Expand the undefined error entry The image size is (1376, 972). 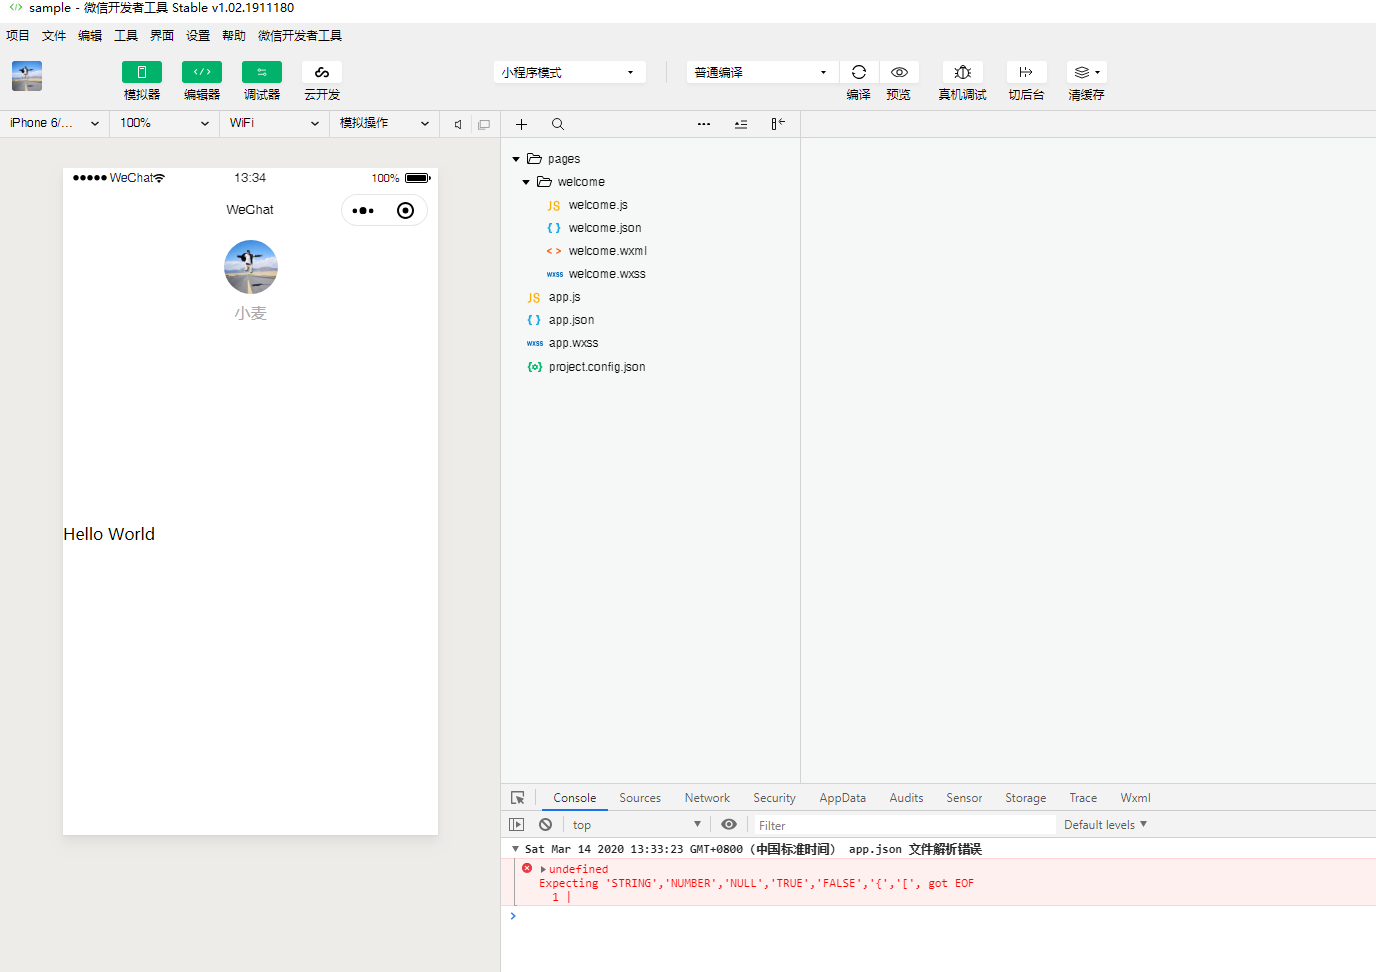pos(543,869)
